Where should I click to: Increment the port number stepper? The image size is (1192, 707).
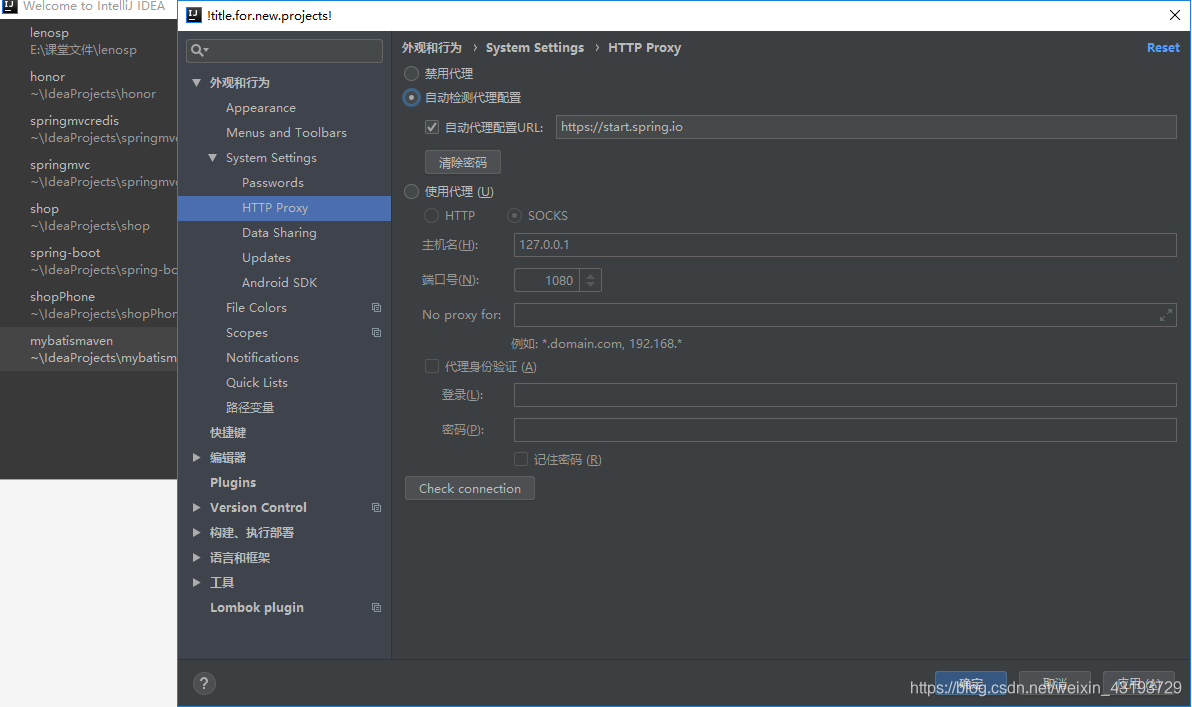(591, 276)
